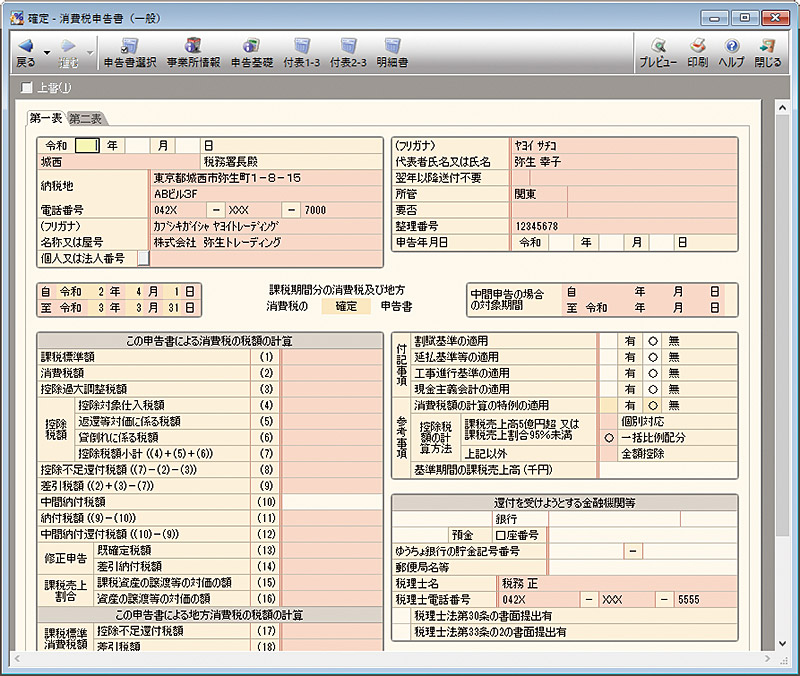Select the 全額控除 option

609,454
